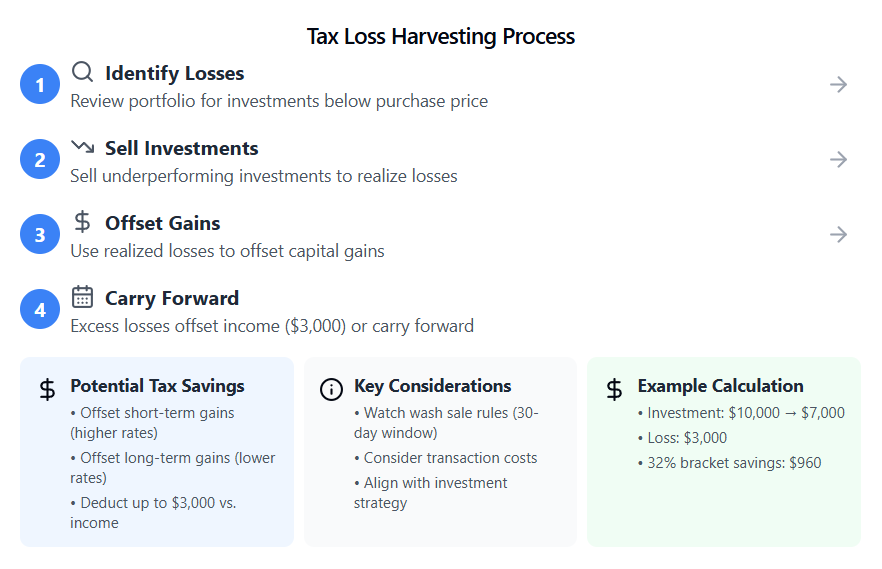Image resolution: width=882 pixels, height=569 pixels.
Task: Click the info icon beside Key Considerations
Action: click(x=331, y=390)
